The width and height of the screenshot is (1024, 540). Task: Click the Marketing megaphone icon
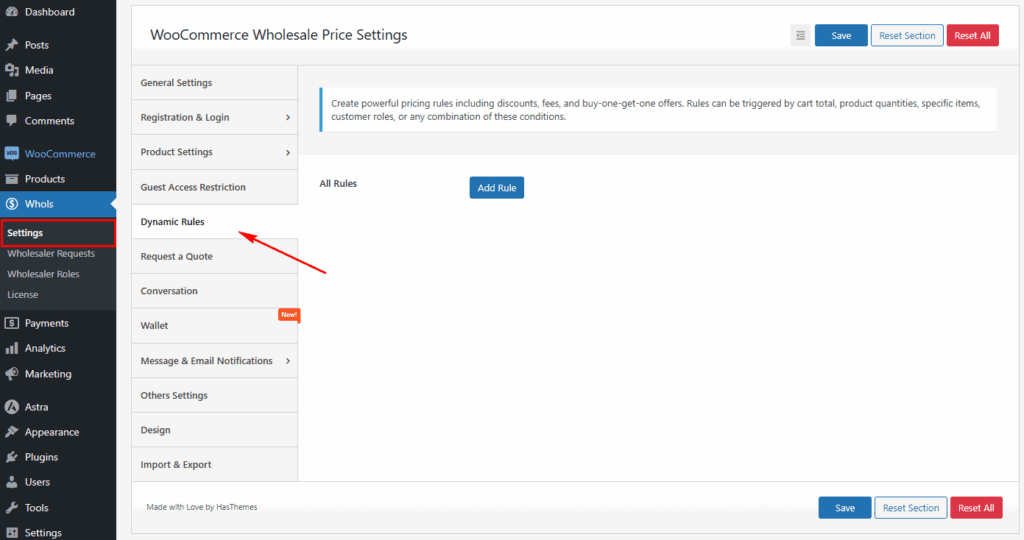pyautogui.click(x=12, y=373)
